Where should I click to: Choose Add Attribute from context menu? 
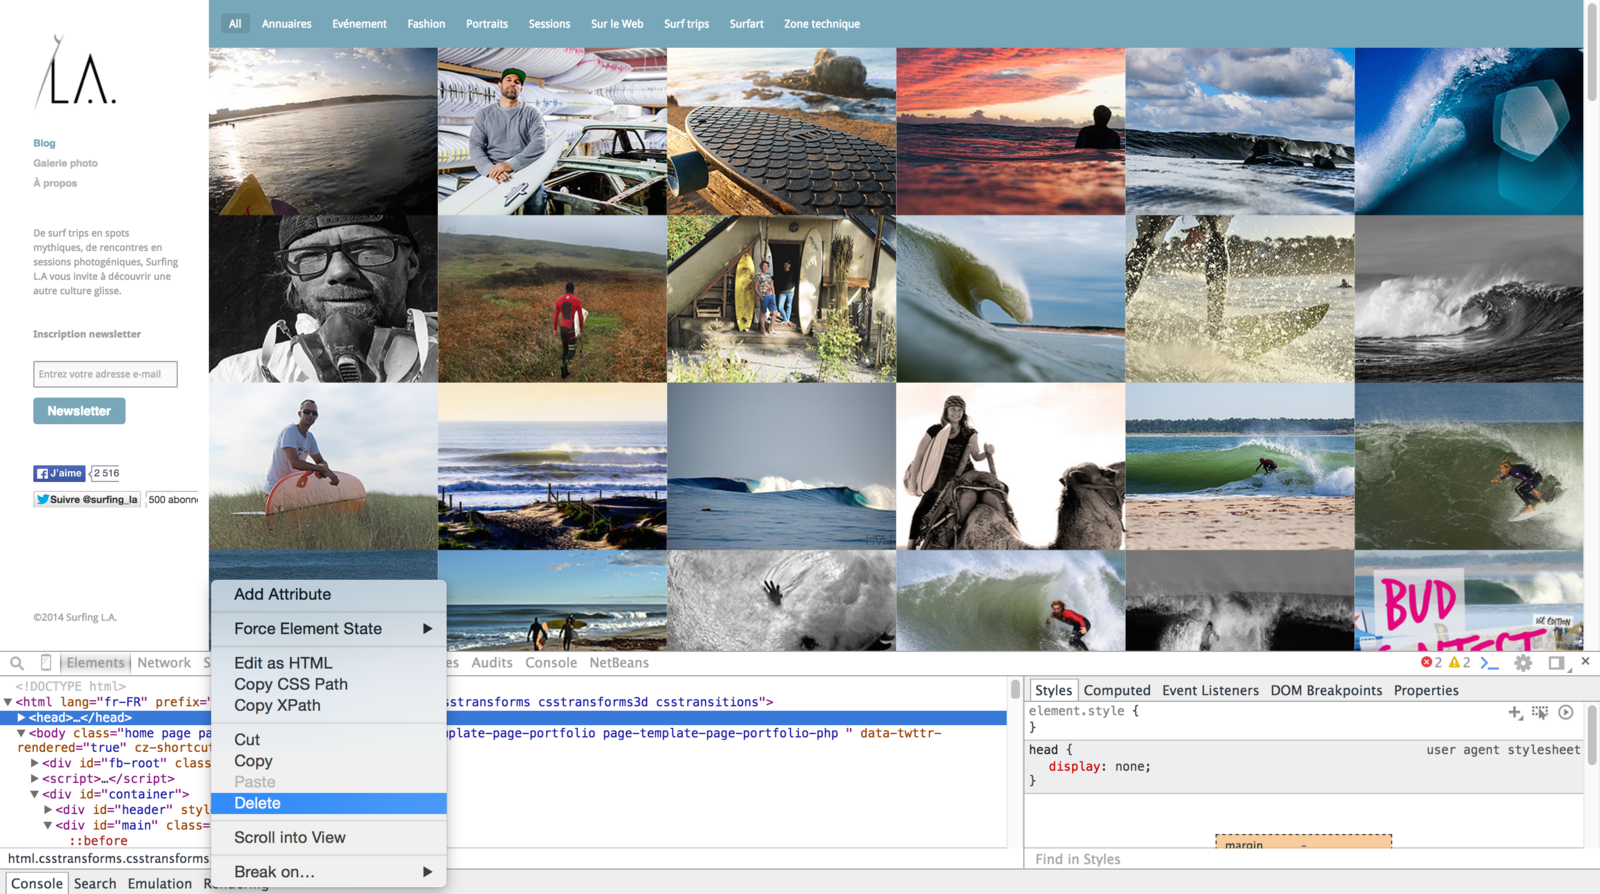(x=329, y=594)
